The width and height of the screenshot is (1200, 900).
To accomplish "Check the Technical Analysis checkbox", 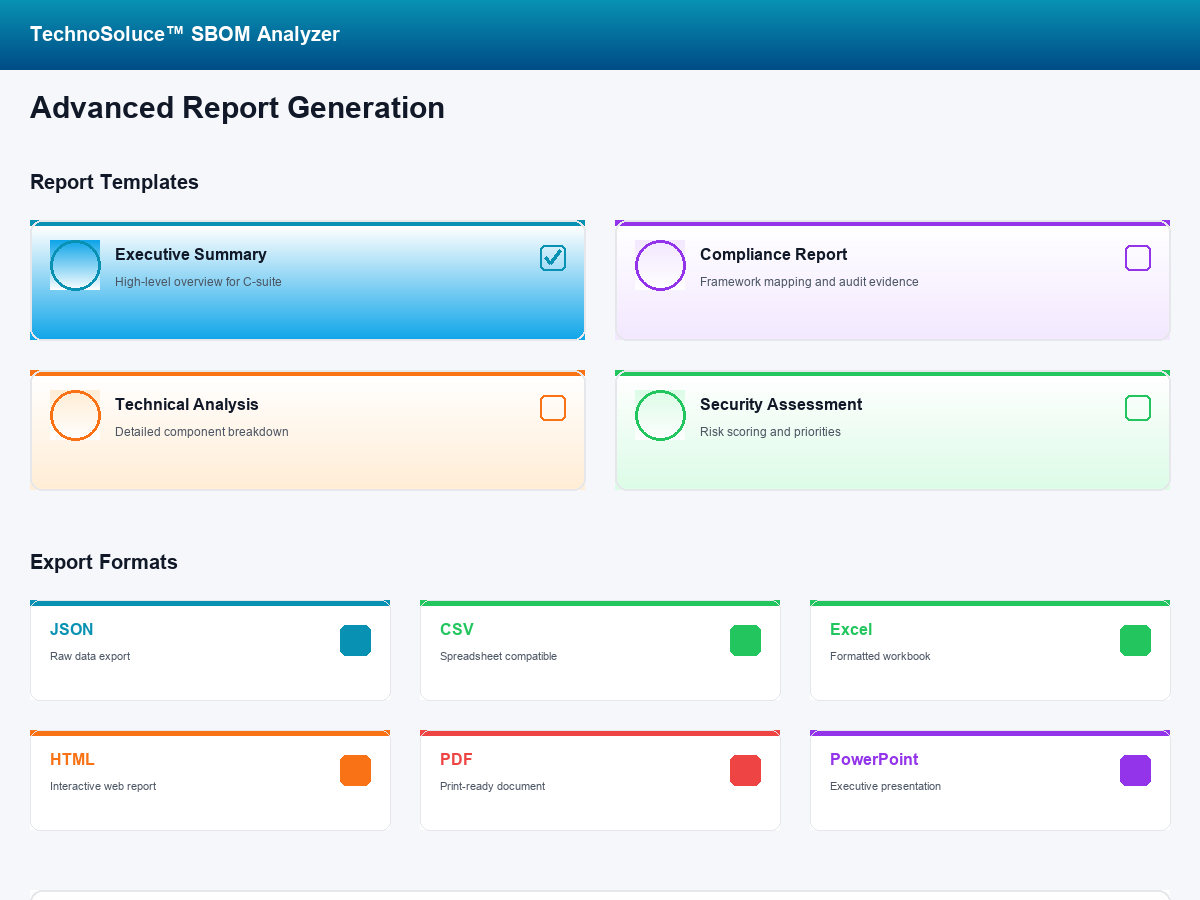I will 553,408.
